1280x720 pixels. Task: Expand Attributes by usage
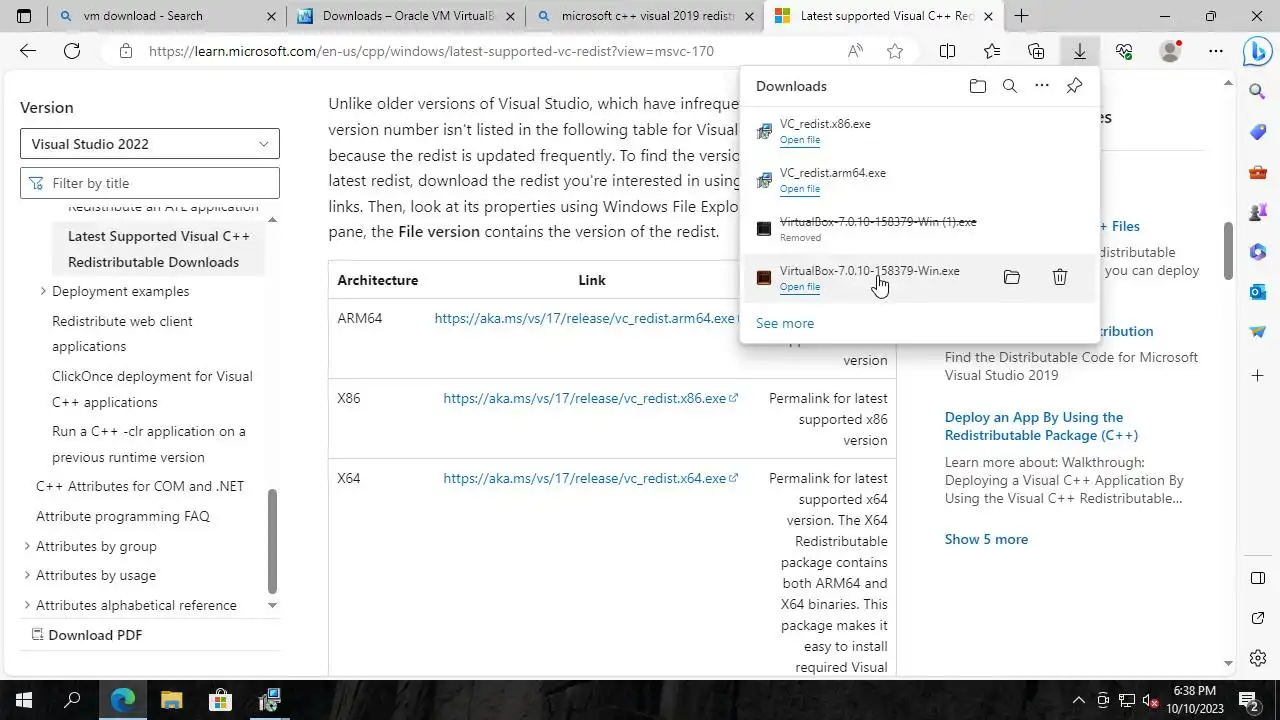click(27, 575)
